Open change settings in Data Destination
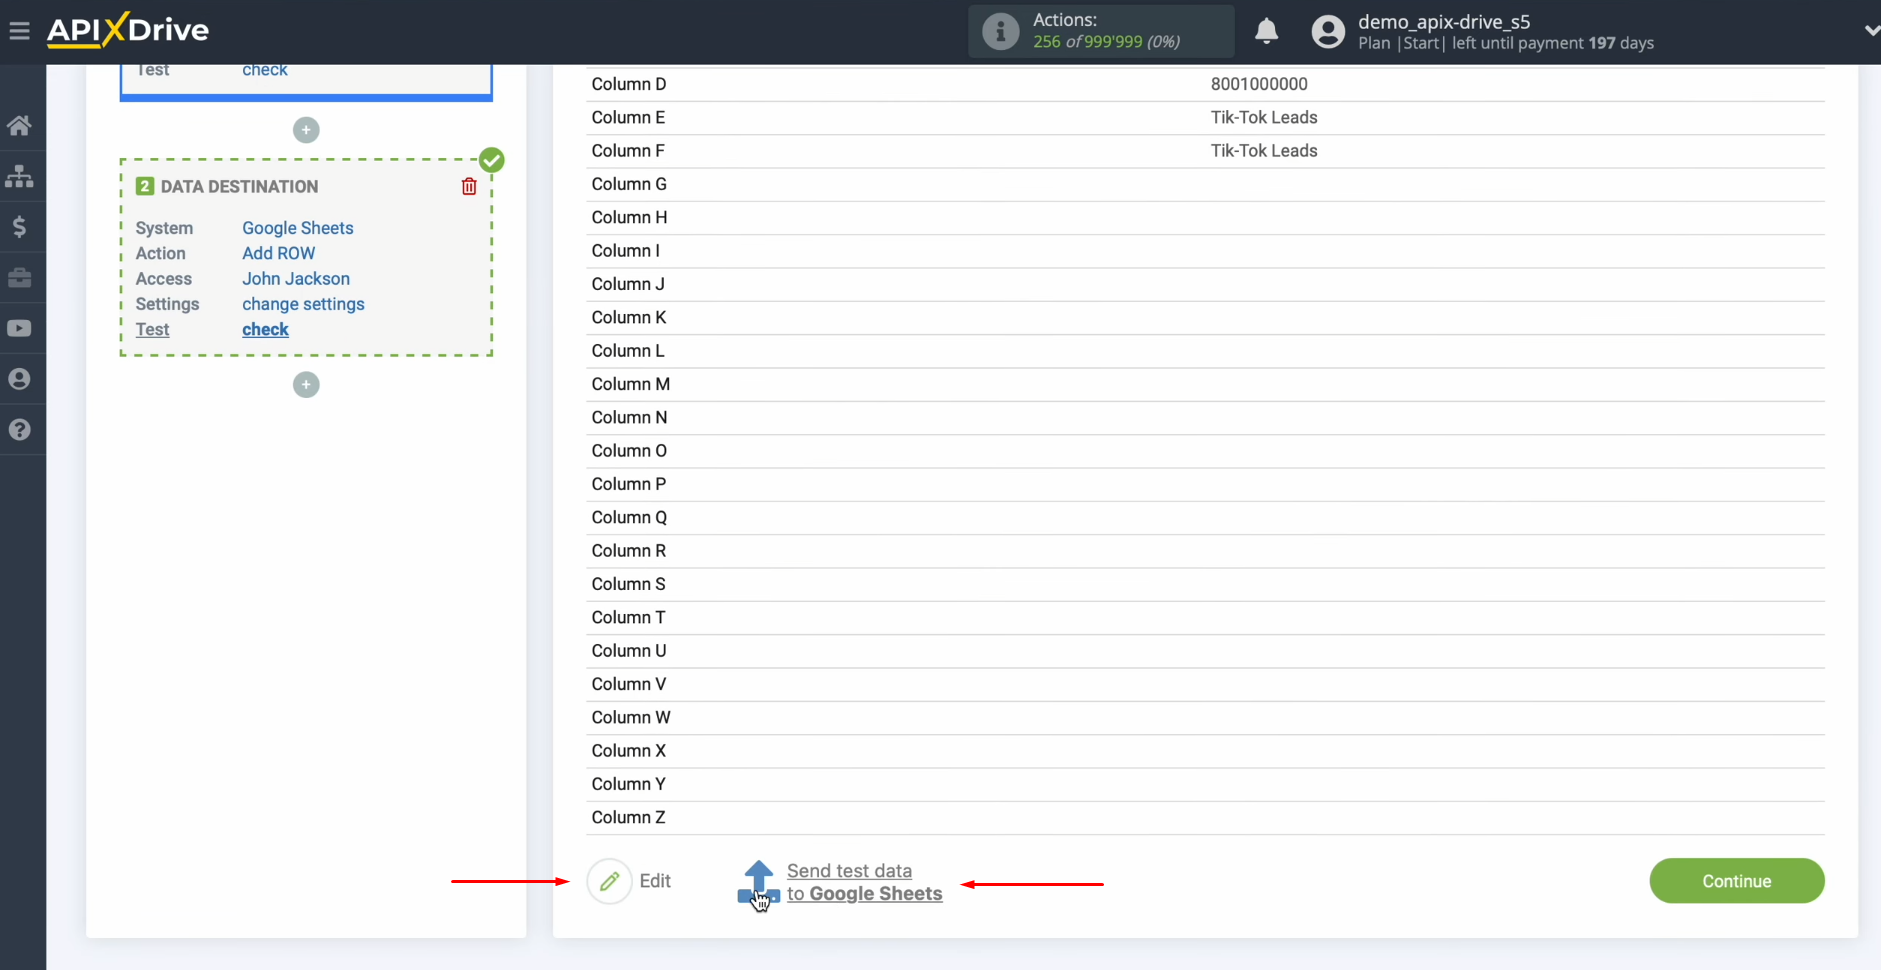The width and height of the screenshot is (1881, 970). click(303, 304)
